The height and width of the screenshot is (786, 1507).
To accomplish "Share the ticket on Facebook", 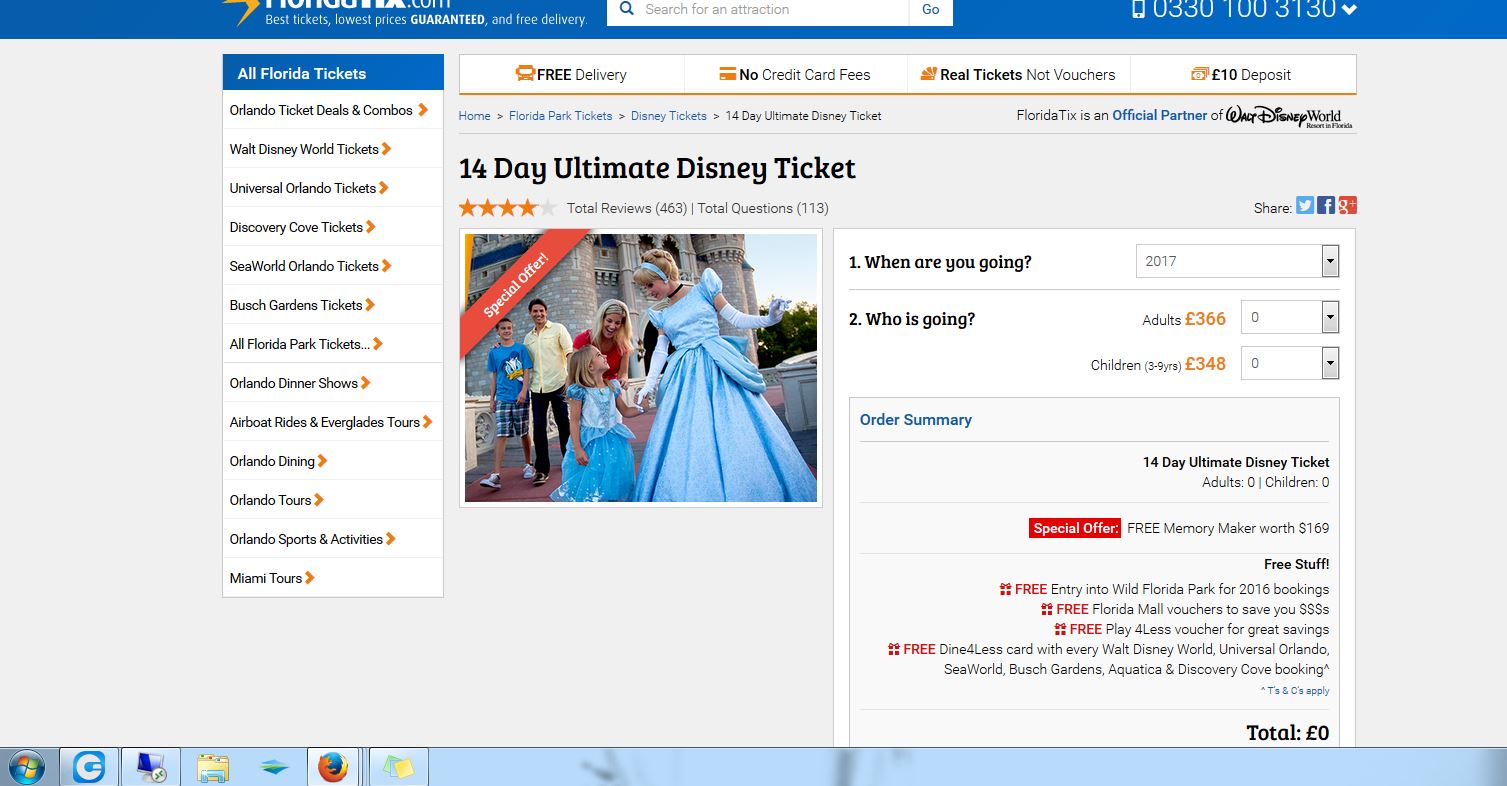I will click(1326, 205).
